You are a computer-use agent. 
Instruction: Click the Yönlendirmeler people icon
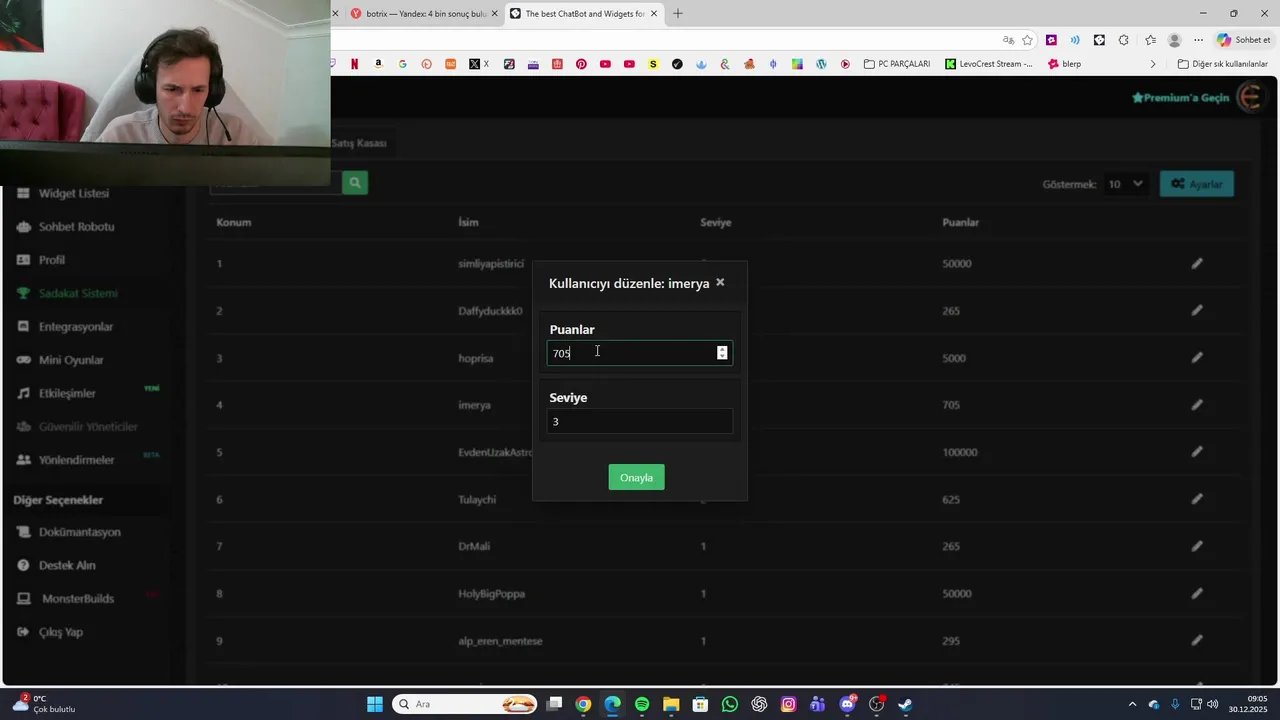click(24, 460)
